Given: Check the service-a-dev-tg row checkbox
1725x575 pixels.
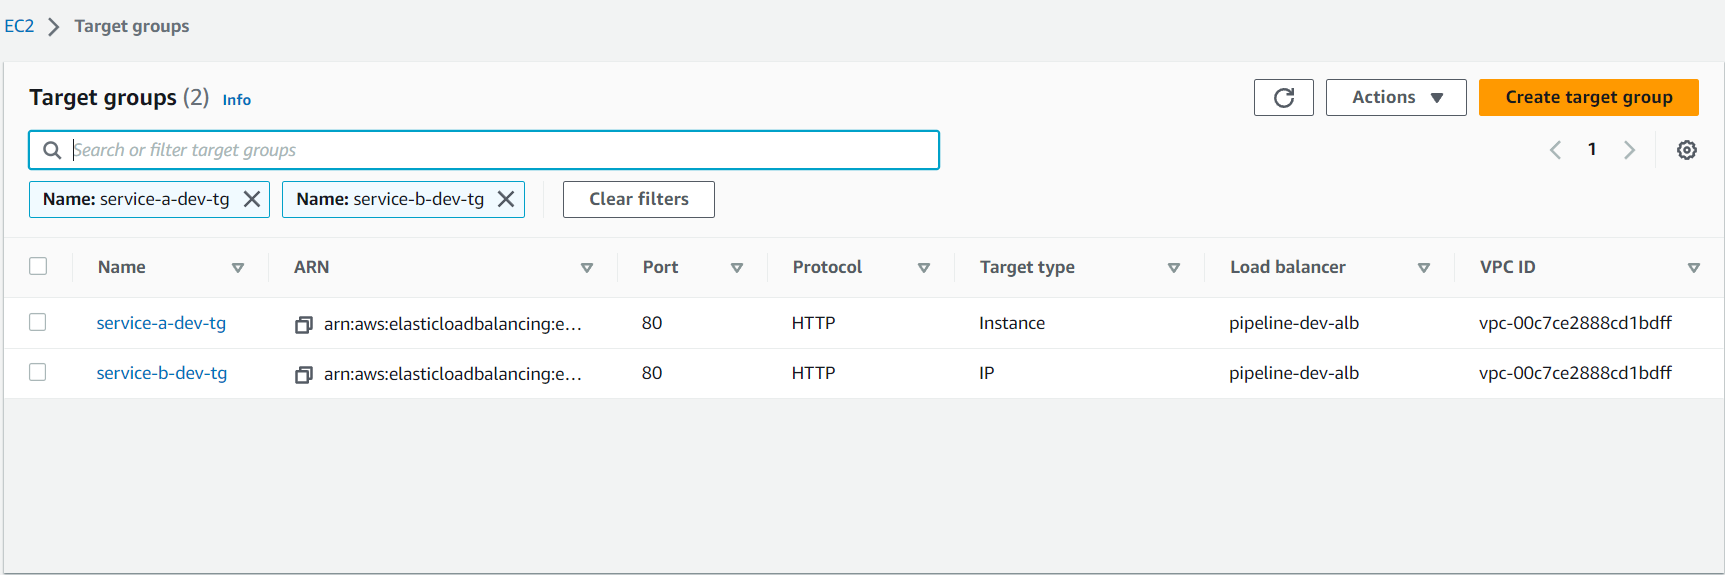Looking at the screenshot, I should click(38, 322).
